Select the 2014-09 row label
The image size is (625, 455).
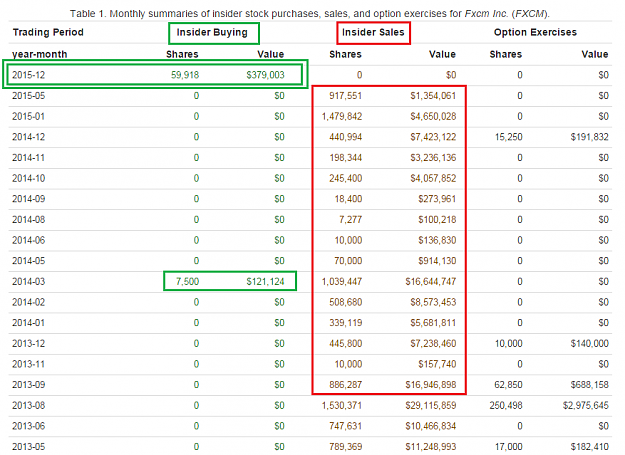[x=28, y=199]
